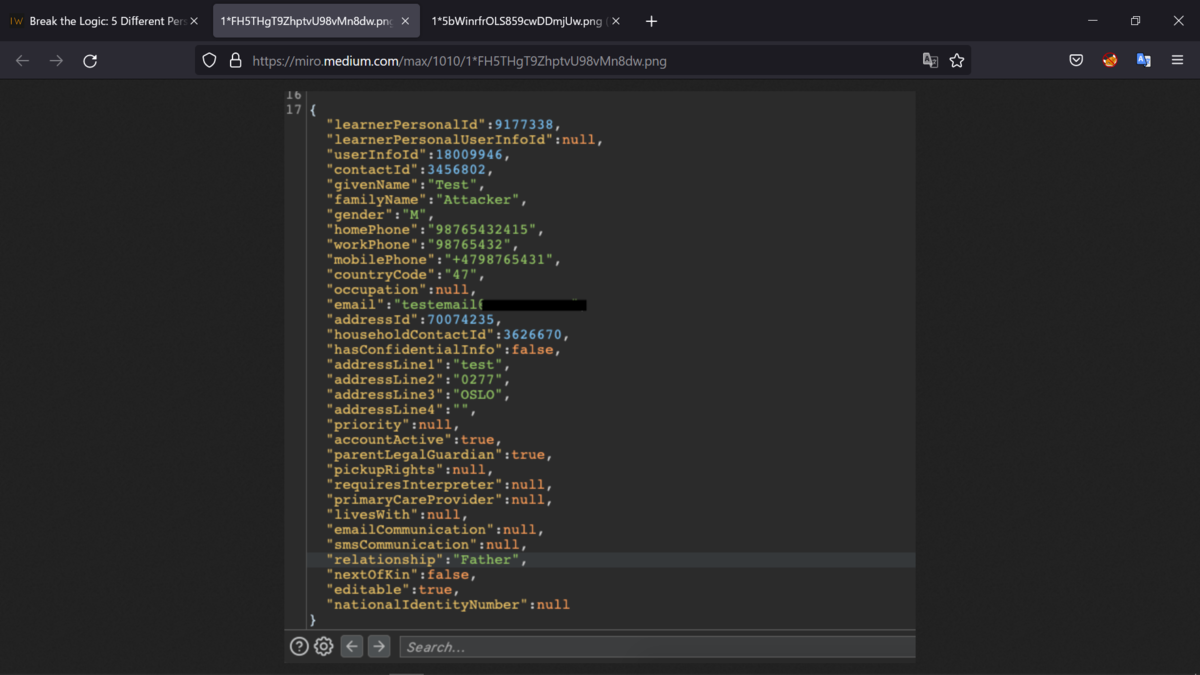Minimize the Firefox window
Image resolution: width=1200 pixels, height=675 pixels.
1092,21
